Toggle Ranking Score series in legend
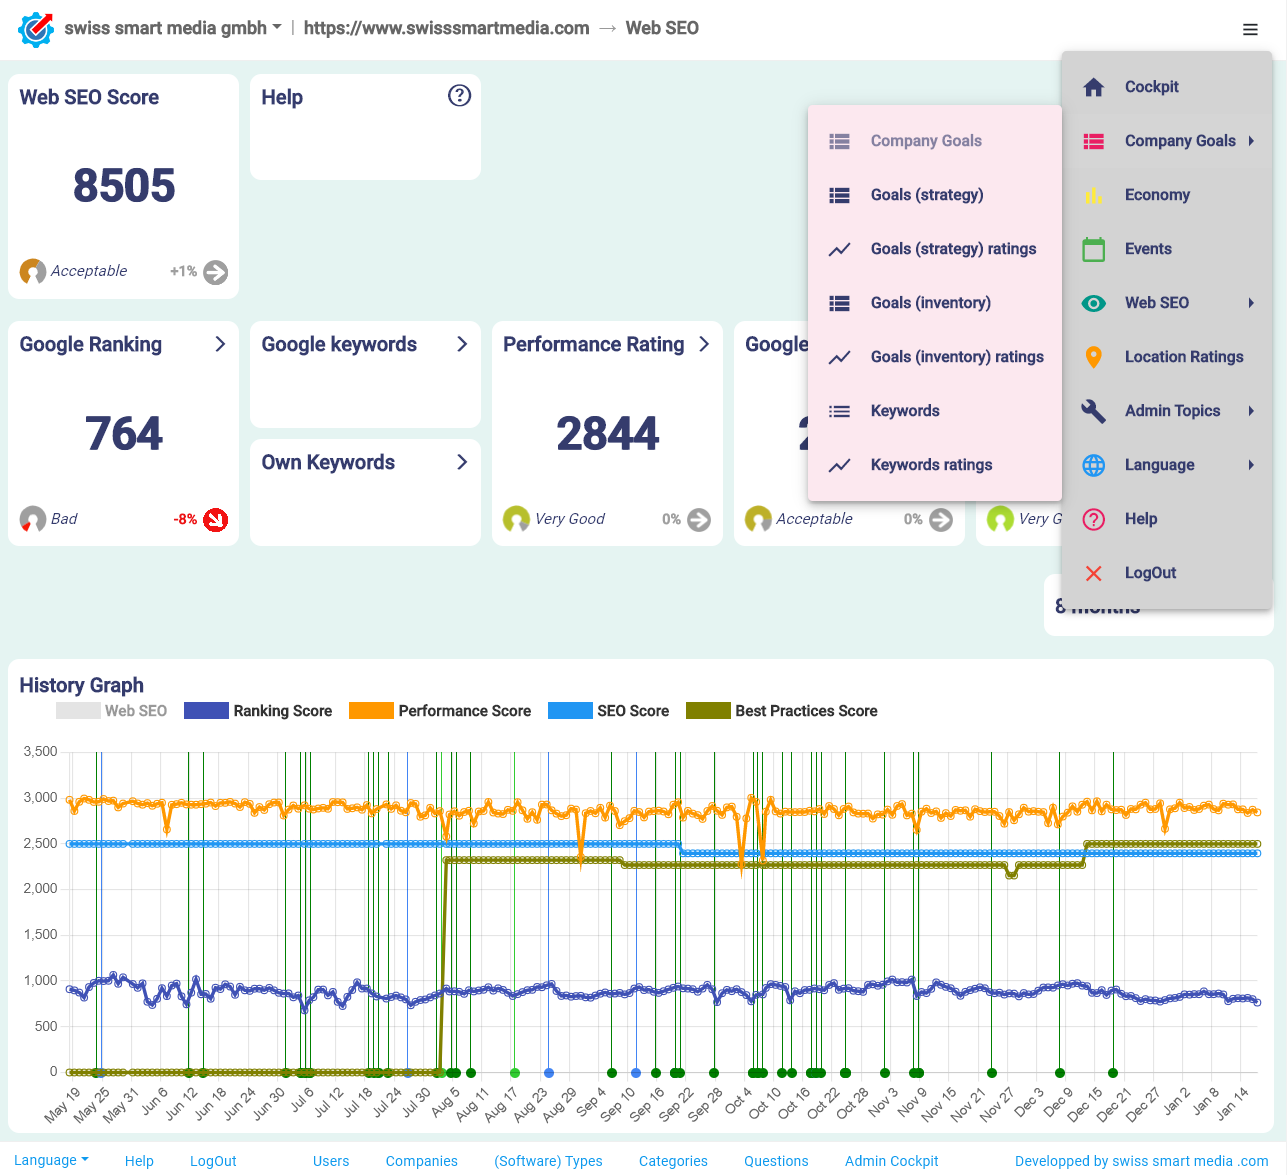The image size is (1287, 1175). pos(258,711)
